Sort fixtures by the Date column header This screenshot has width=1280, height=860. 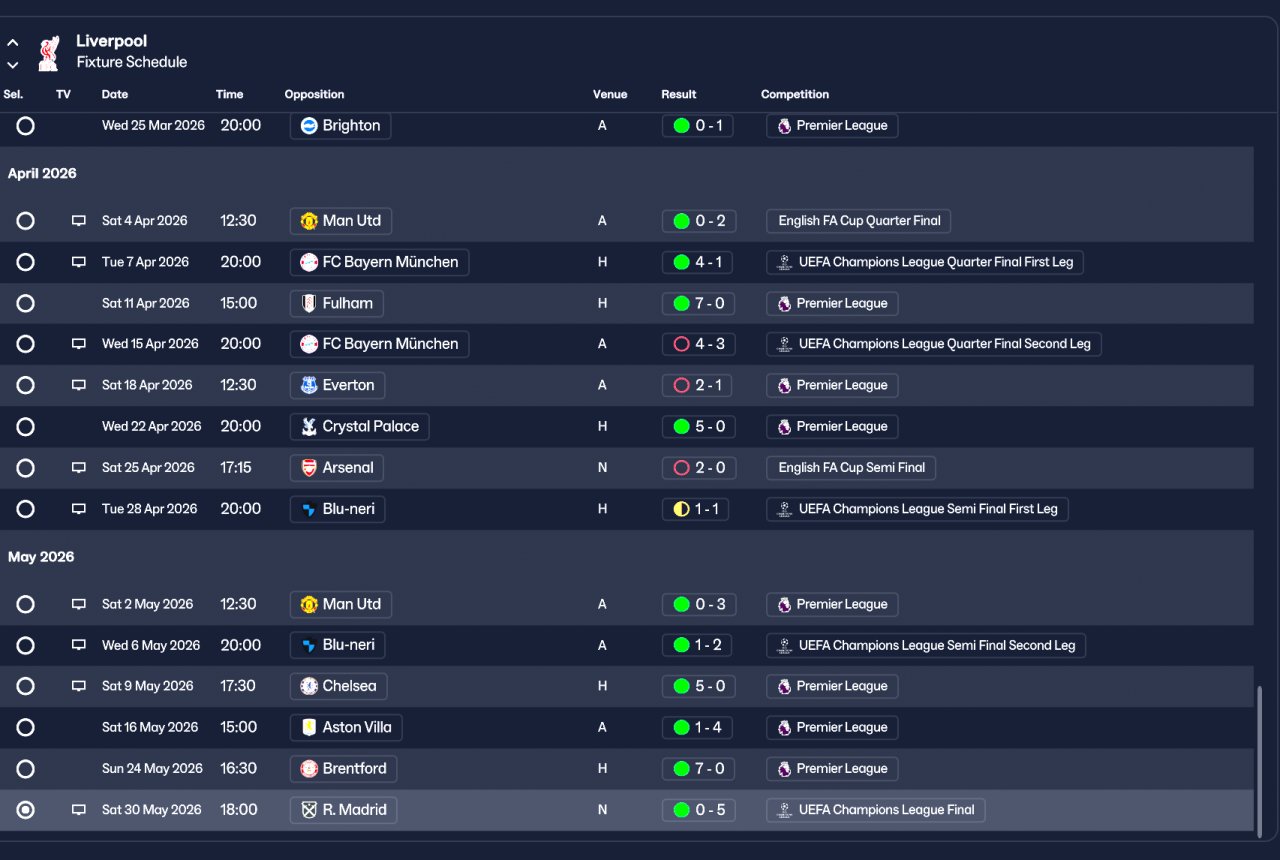[x=115, y=94]
